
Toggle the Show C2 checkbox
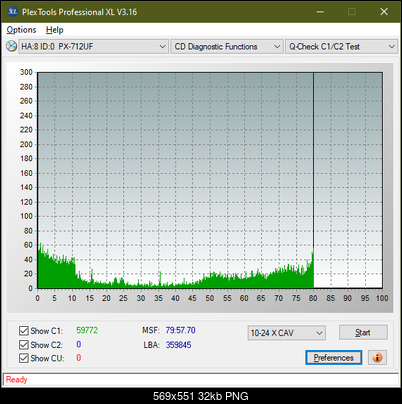[24, 344]
